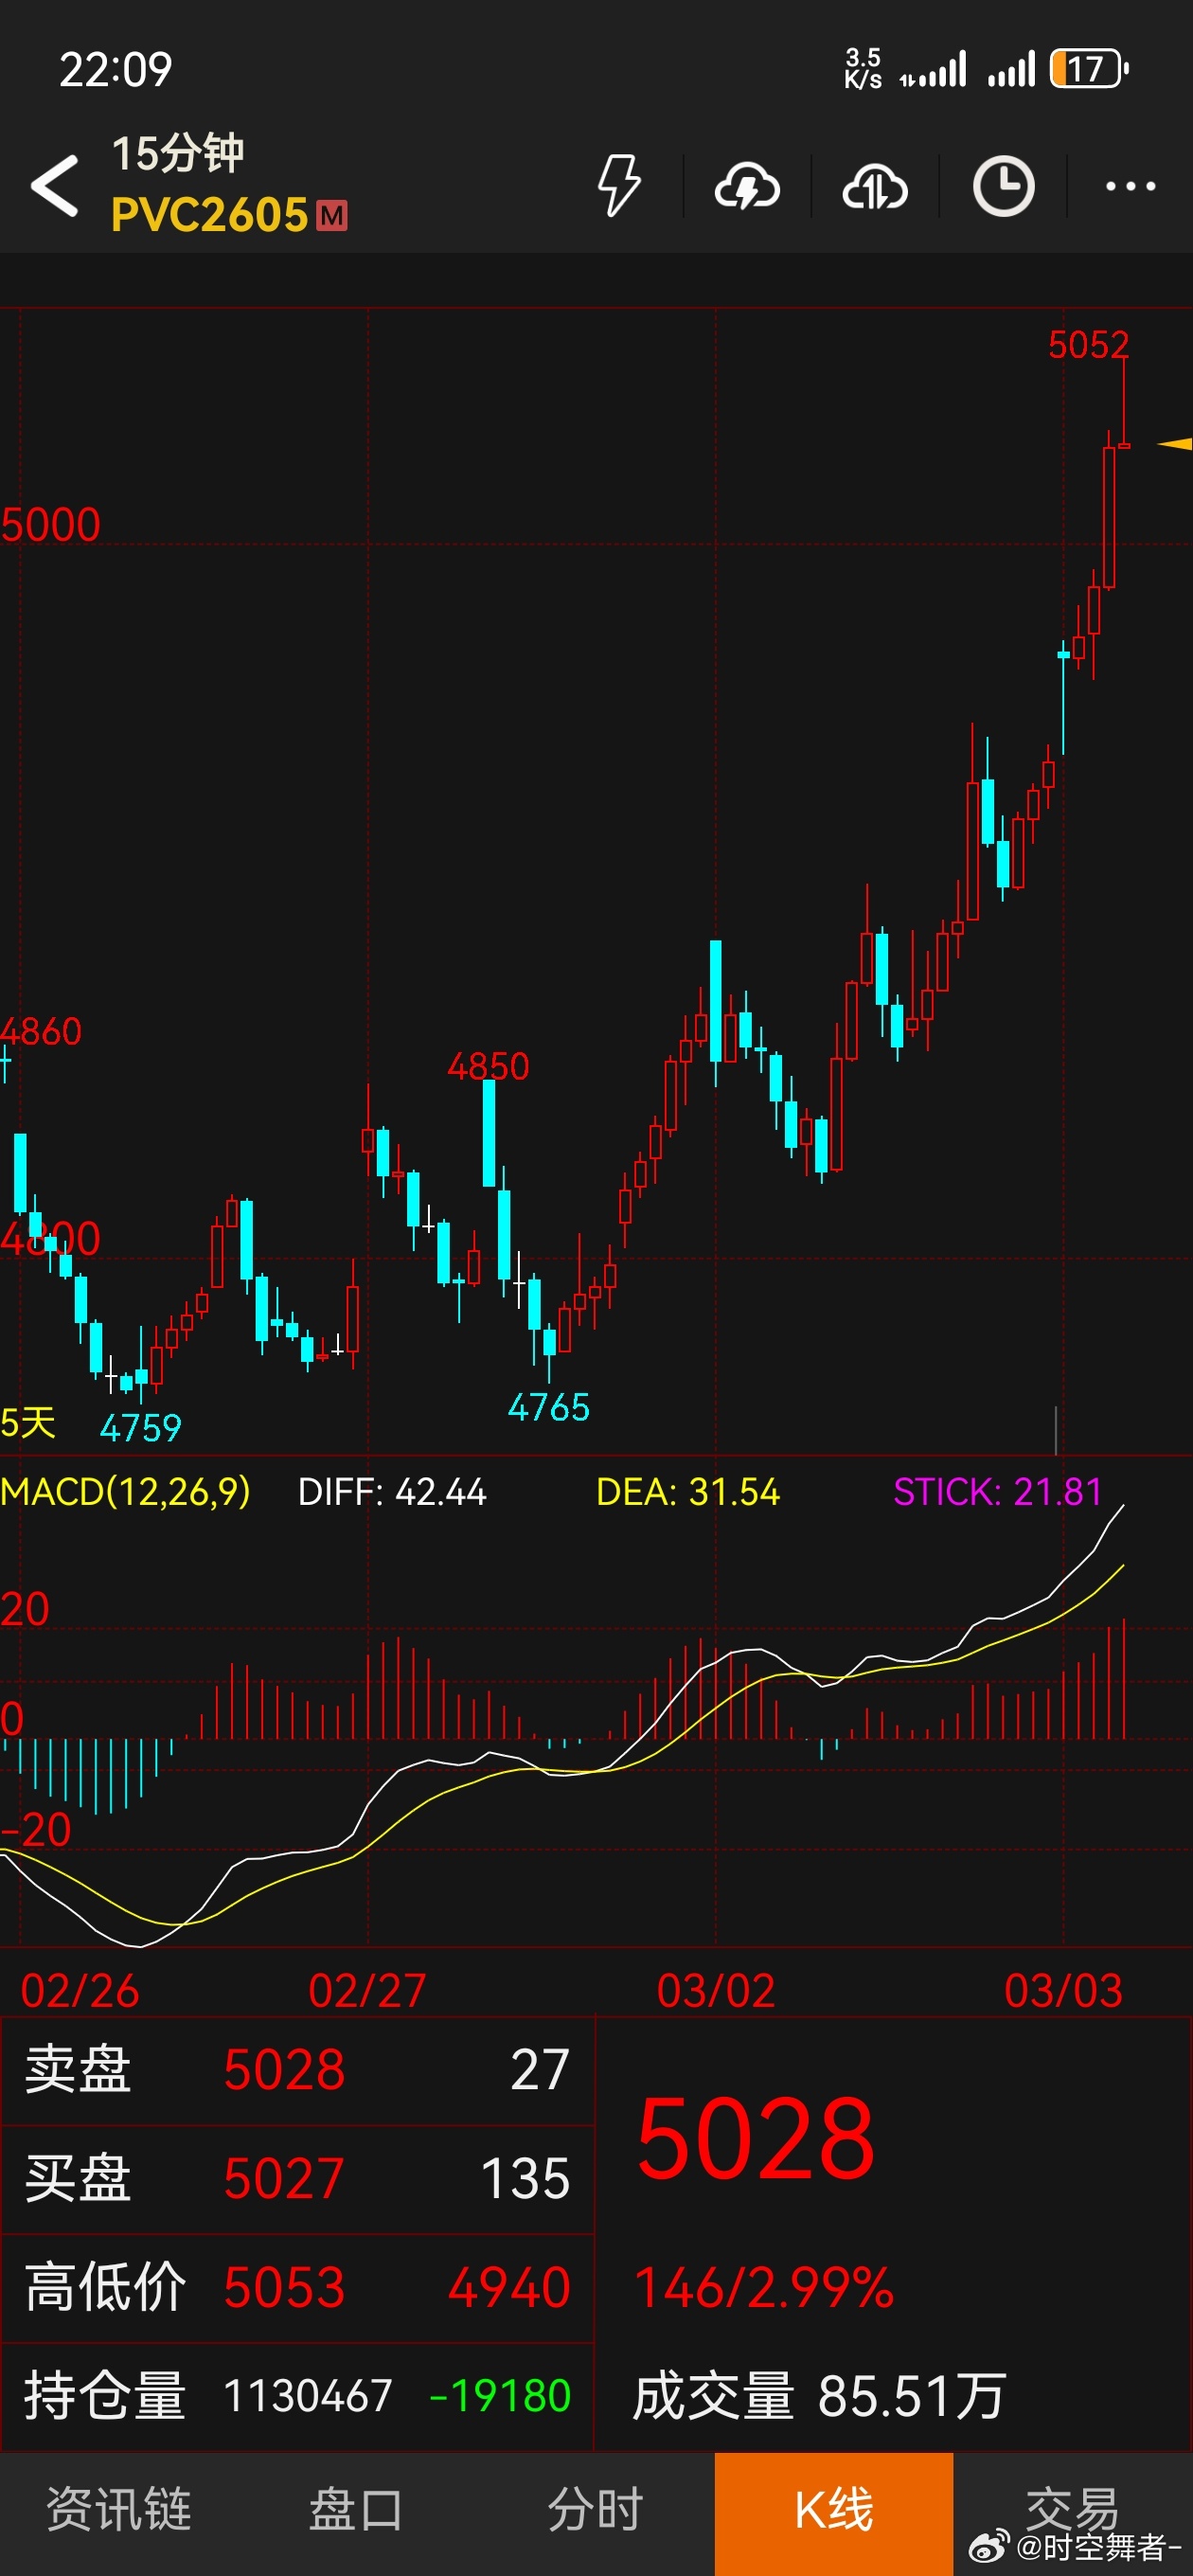Image resolution: width=1193 pixels, height=2576 pixels.
Task: Tap the 02/27 date marker
Action: [x=367, y=1991]
